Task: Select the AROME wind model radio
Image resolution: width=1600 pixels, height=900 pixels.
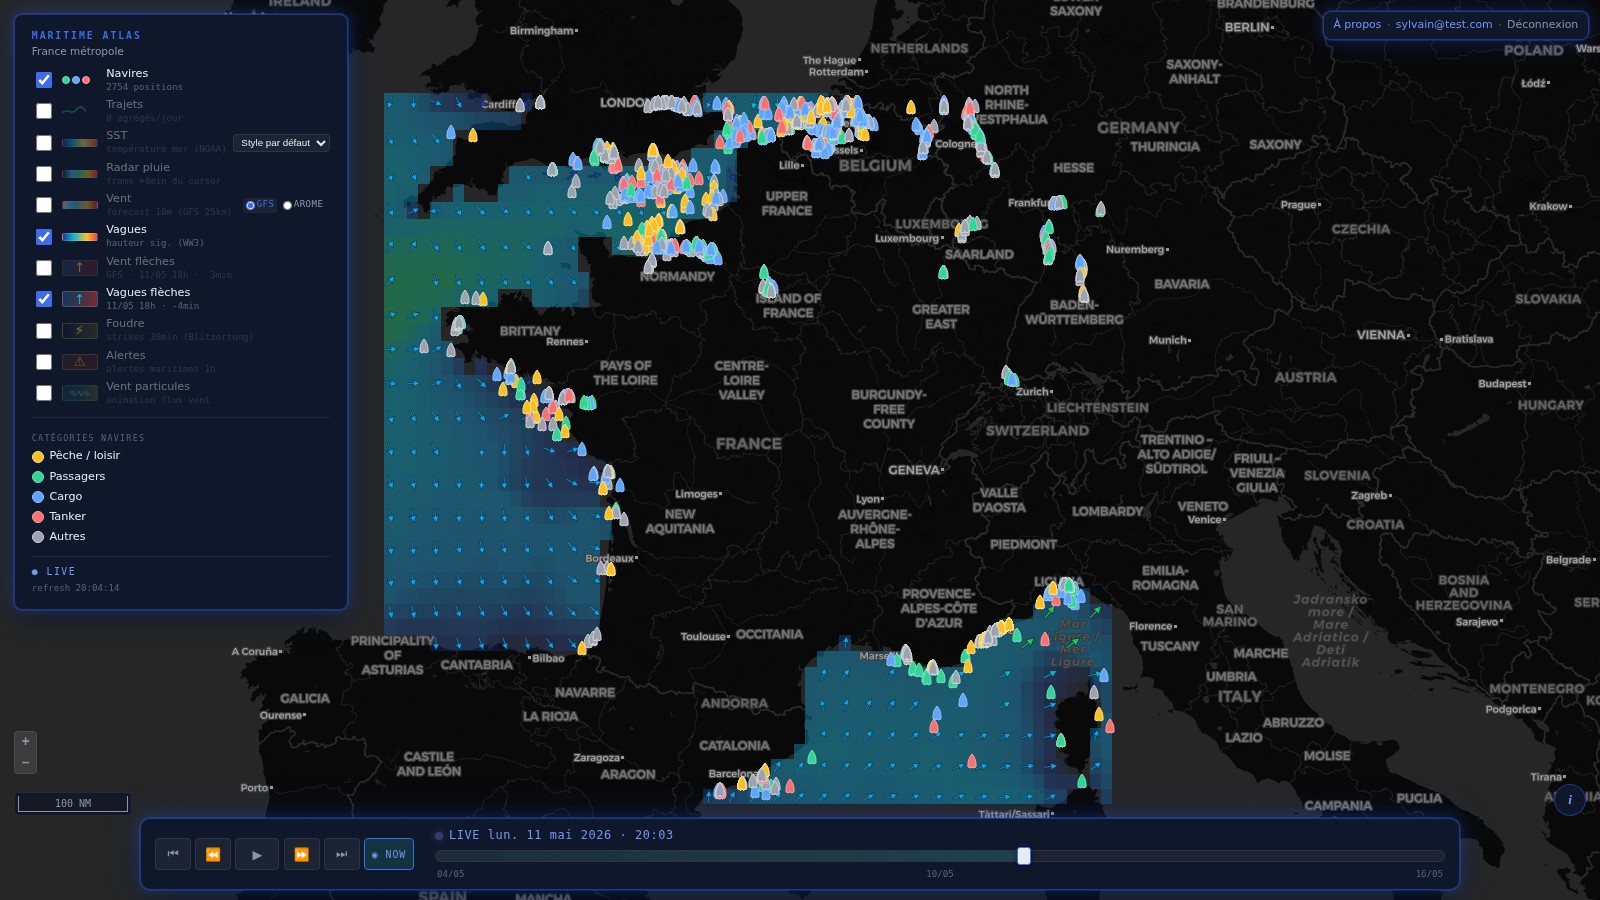Action: (287, 205)
